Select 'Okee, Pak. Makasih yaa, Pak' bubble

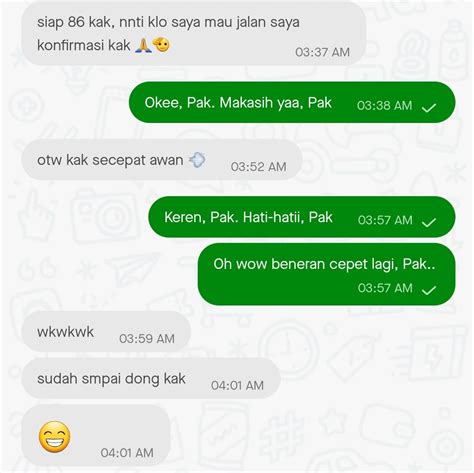pyautogui.click(x=292, y=102)
